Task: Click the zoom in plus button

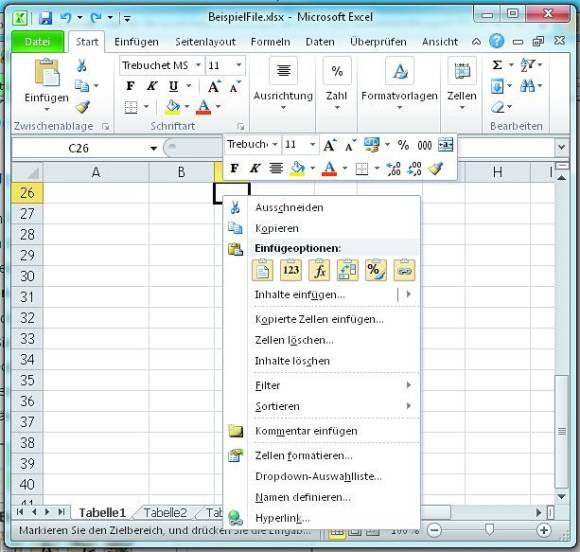Action: [x=543, y=531]
